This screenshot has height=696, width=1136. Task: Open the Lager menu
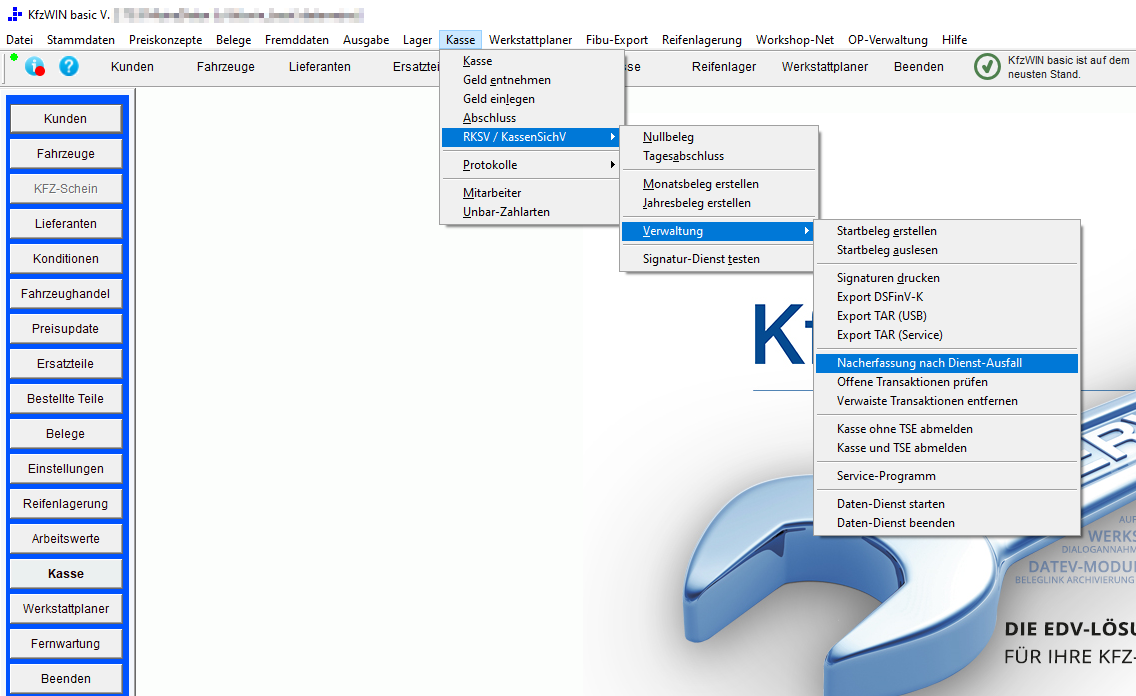pos(417,40)
